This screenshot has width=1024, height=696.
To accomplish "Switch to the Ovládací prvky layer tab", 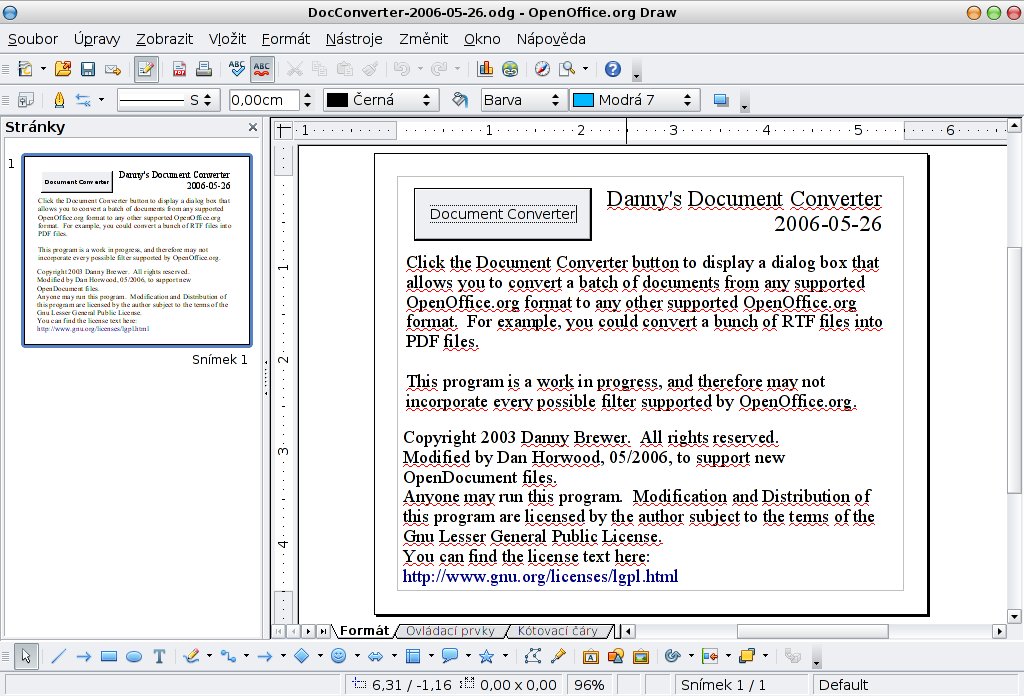I will pos(450,631).
